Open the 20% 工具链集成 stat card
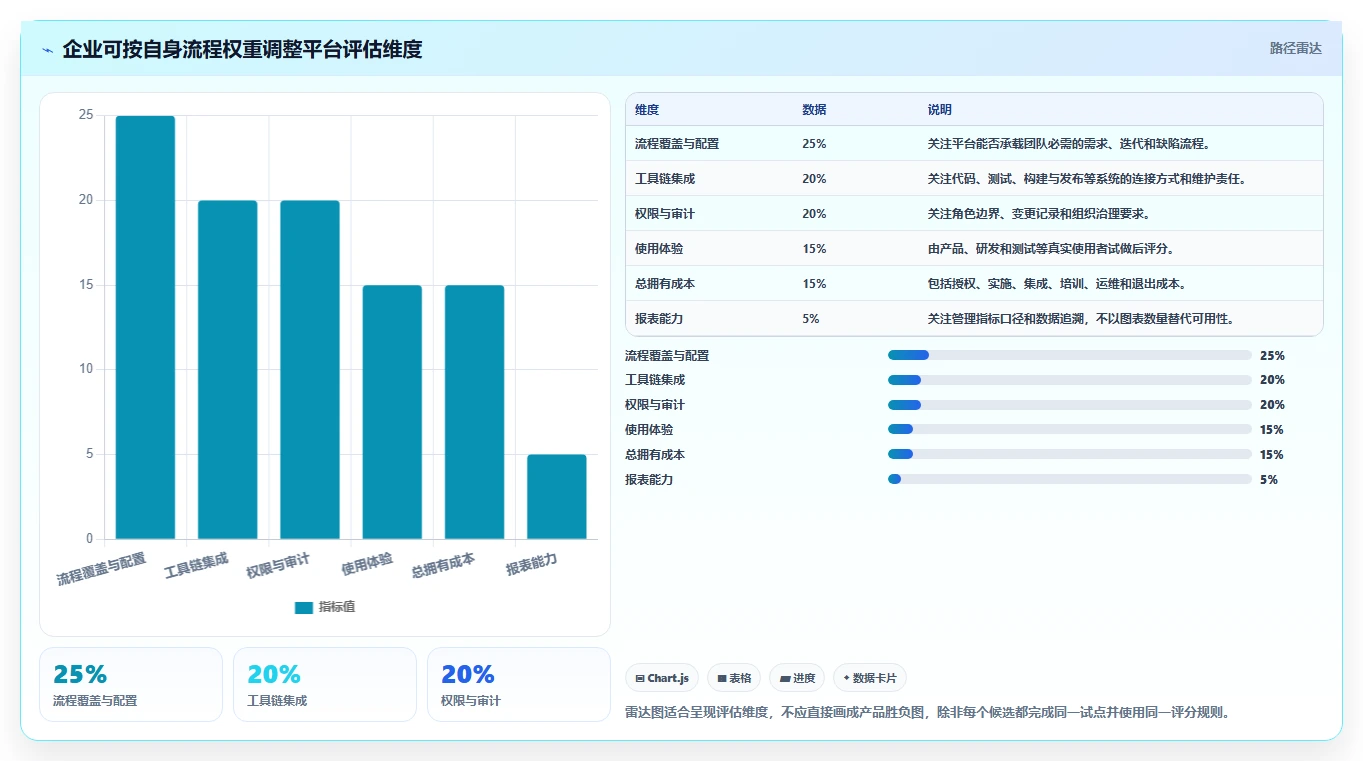 325,684
